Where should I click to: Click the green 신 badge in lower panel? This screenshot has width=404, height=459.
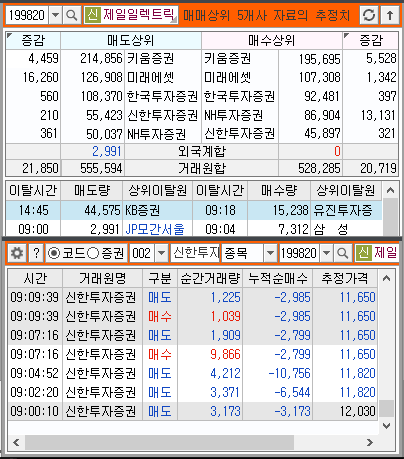tap(363, 253)
